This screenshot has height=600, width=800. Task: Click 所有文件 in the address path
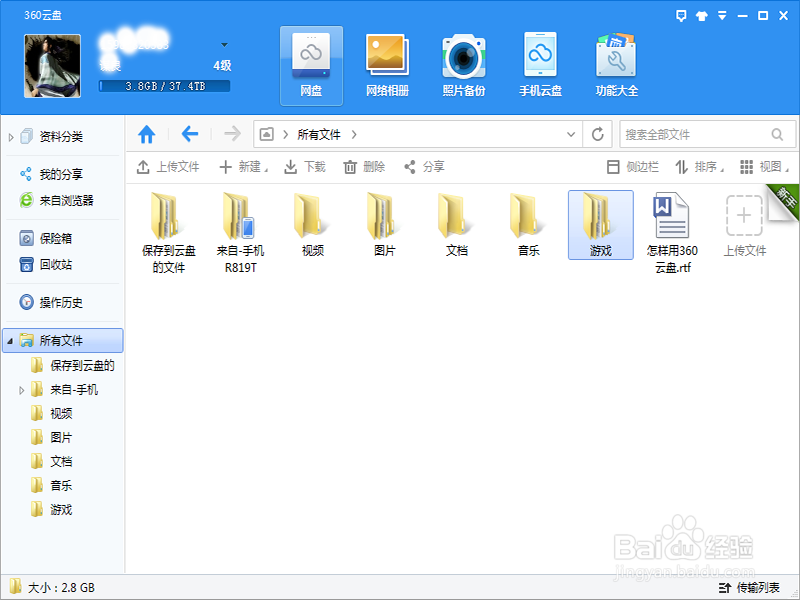click(x=319, y=135)
